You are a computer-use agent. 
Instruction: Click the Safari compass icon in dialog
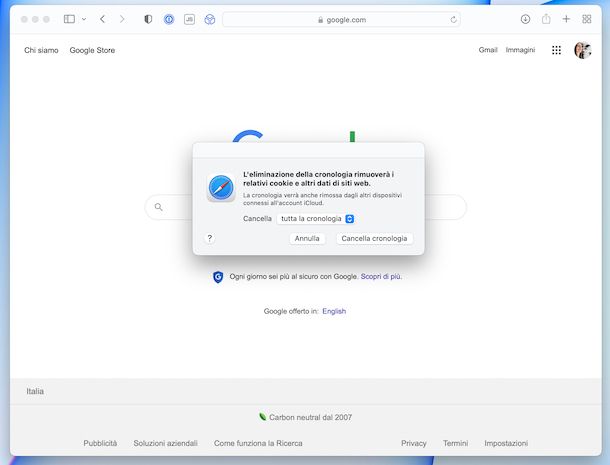[x=221, y=188]
